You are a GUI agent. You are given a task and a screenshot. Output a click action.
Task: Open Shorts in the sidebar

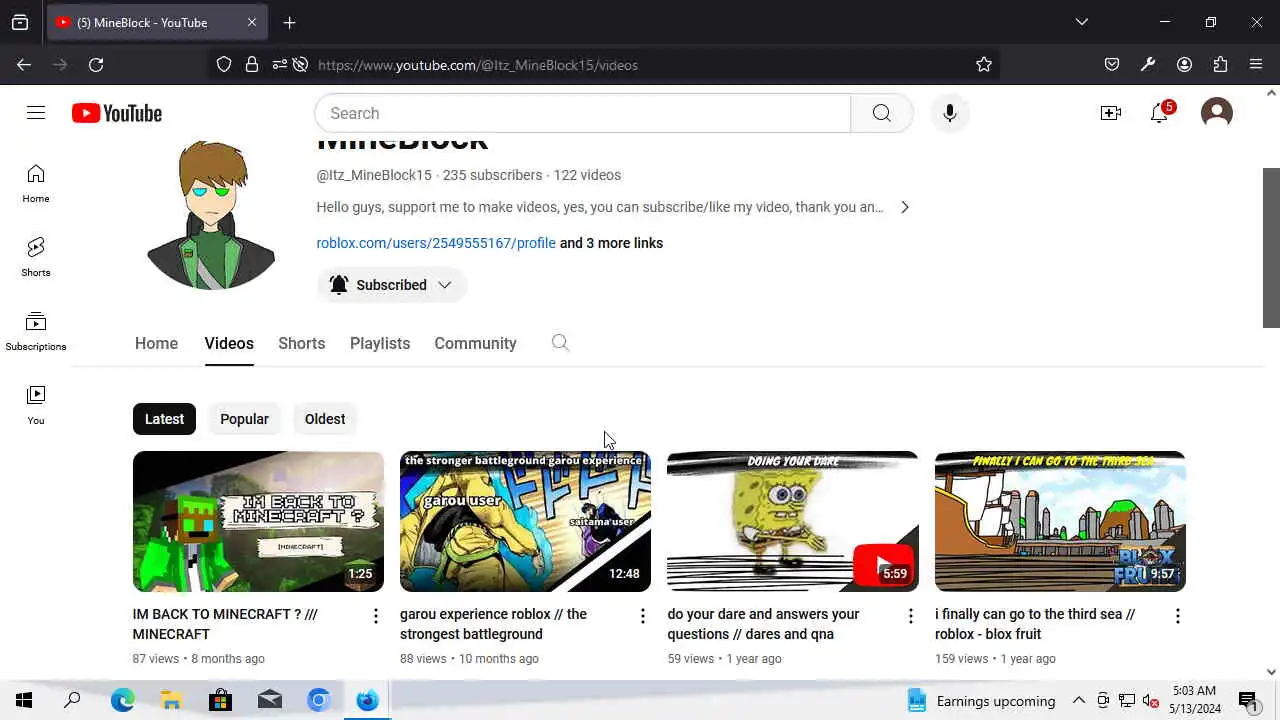coord(36,257)
